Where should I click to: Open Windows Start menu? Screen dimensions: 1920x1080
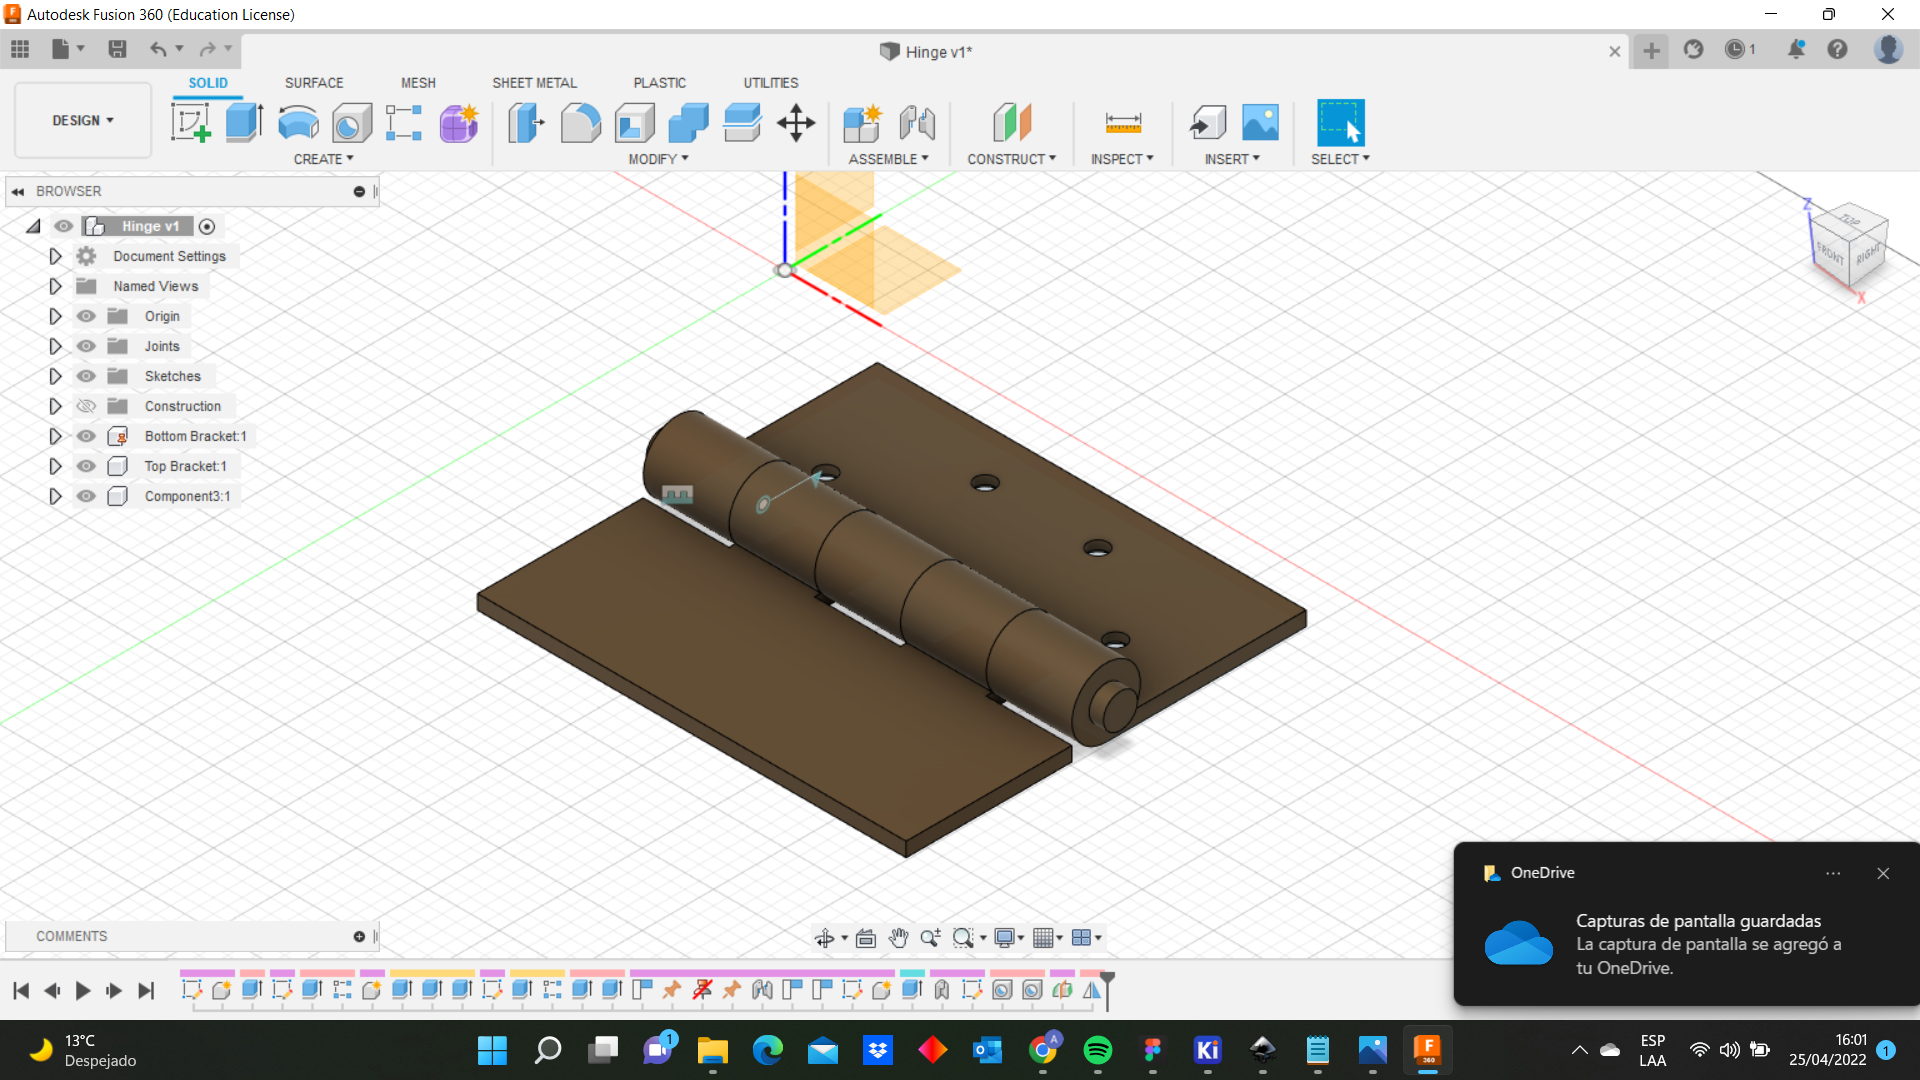(492, 1050)
